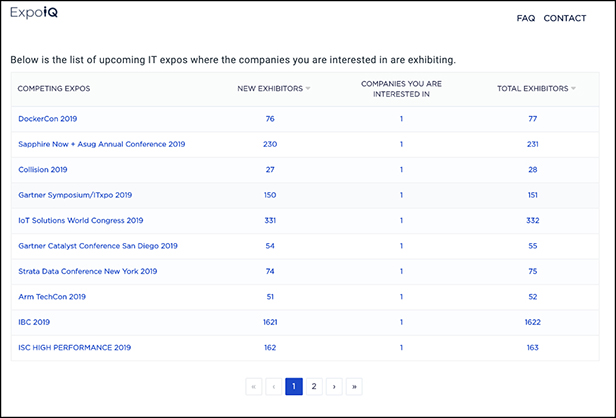616x418 pixels.
Task: Click new exhibitors value 1621
Action: click(x=270, y=322)
